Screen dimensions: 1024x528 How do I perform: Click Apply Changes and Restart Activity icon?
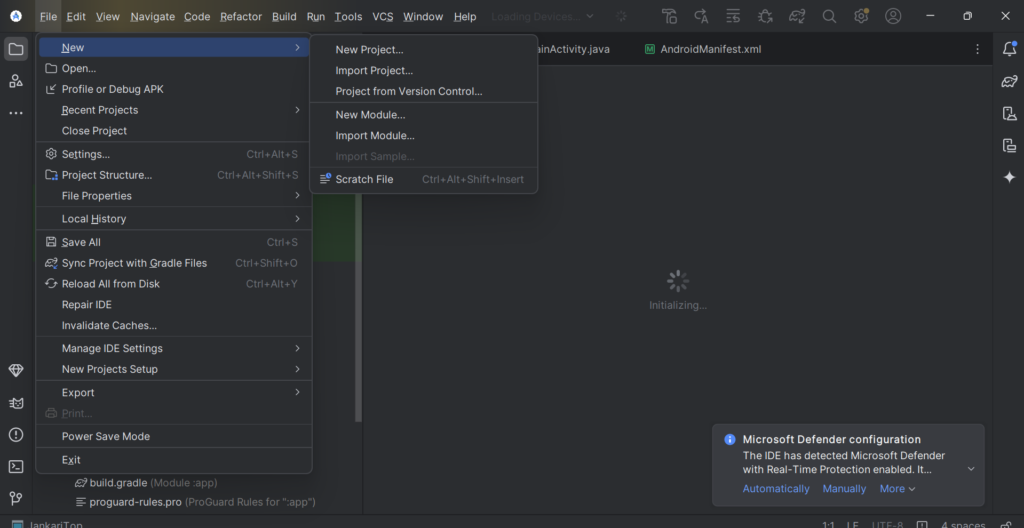coord(701,16)
